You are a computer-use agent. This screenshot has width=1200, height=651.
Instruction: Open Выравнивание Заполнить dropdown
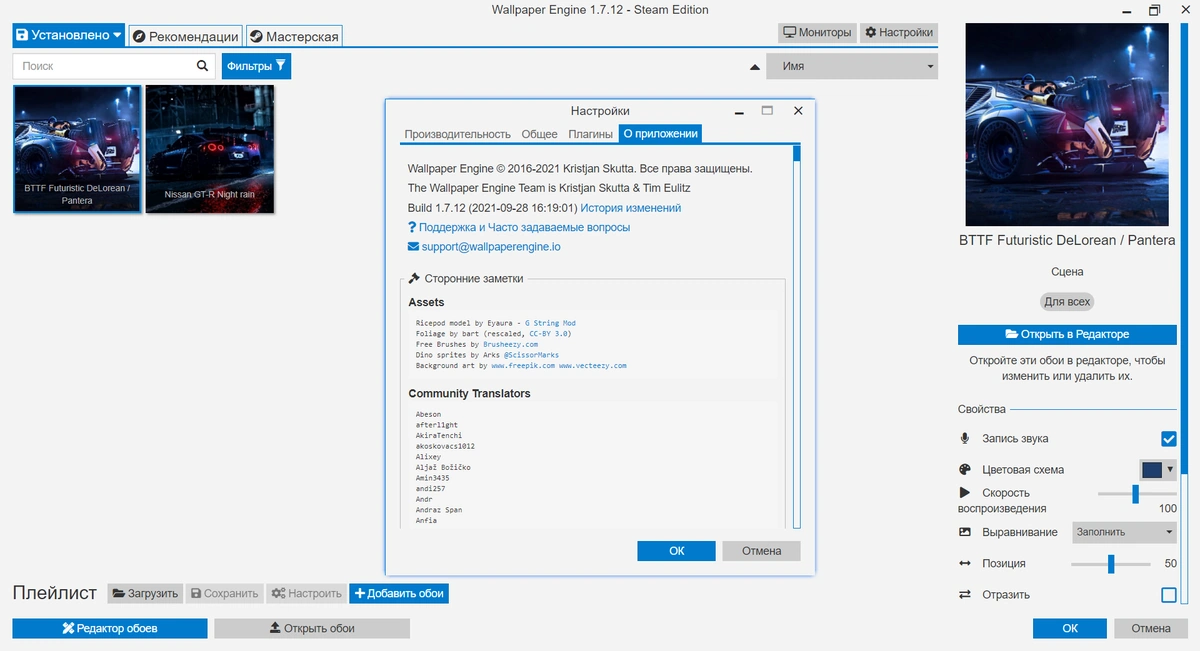tap(1124, 532)
